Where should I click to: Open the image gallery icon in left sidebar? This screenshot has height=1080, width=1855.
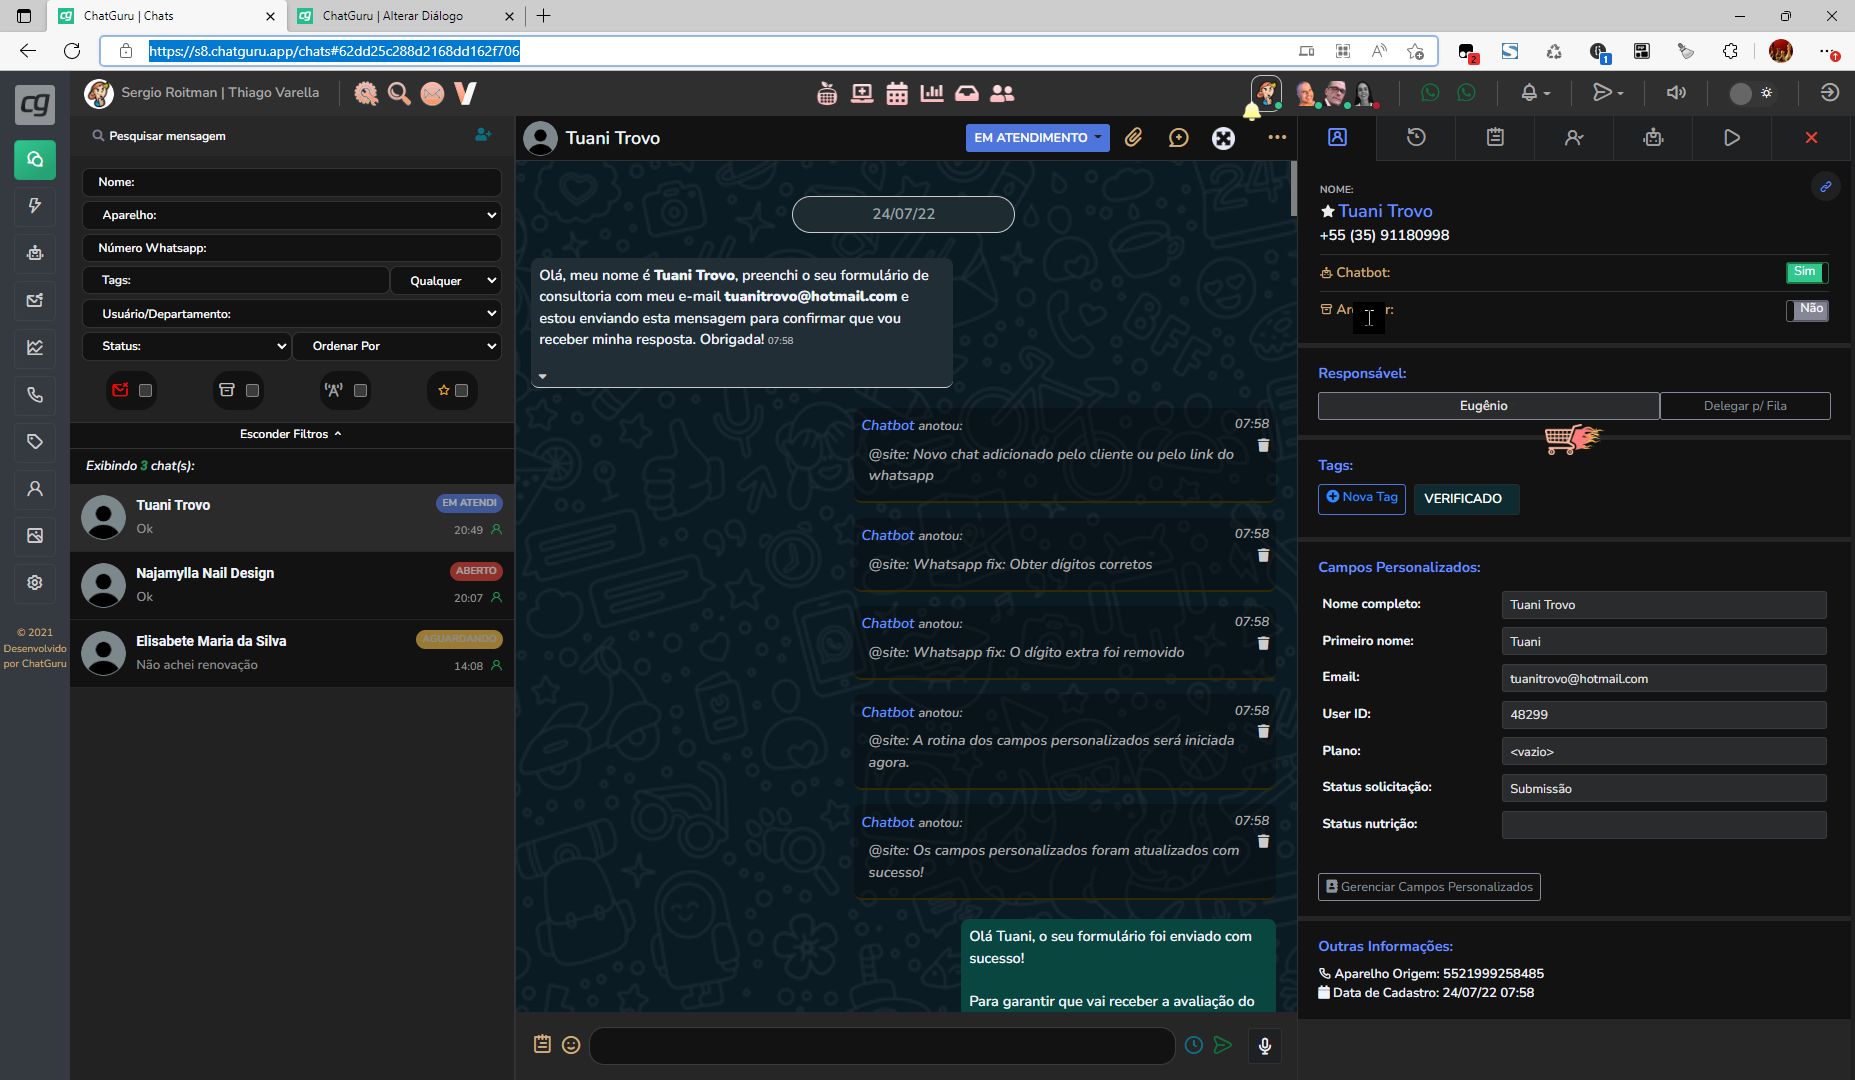(x=35, y=536)
